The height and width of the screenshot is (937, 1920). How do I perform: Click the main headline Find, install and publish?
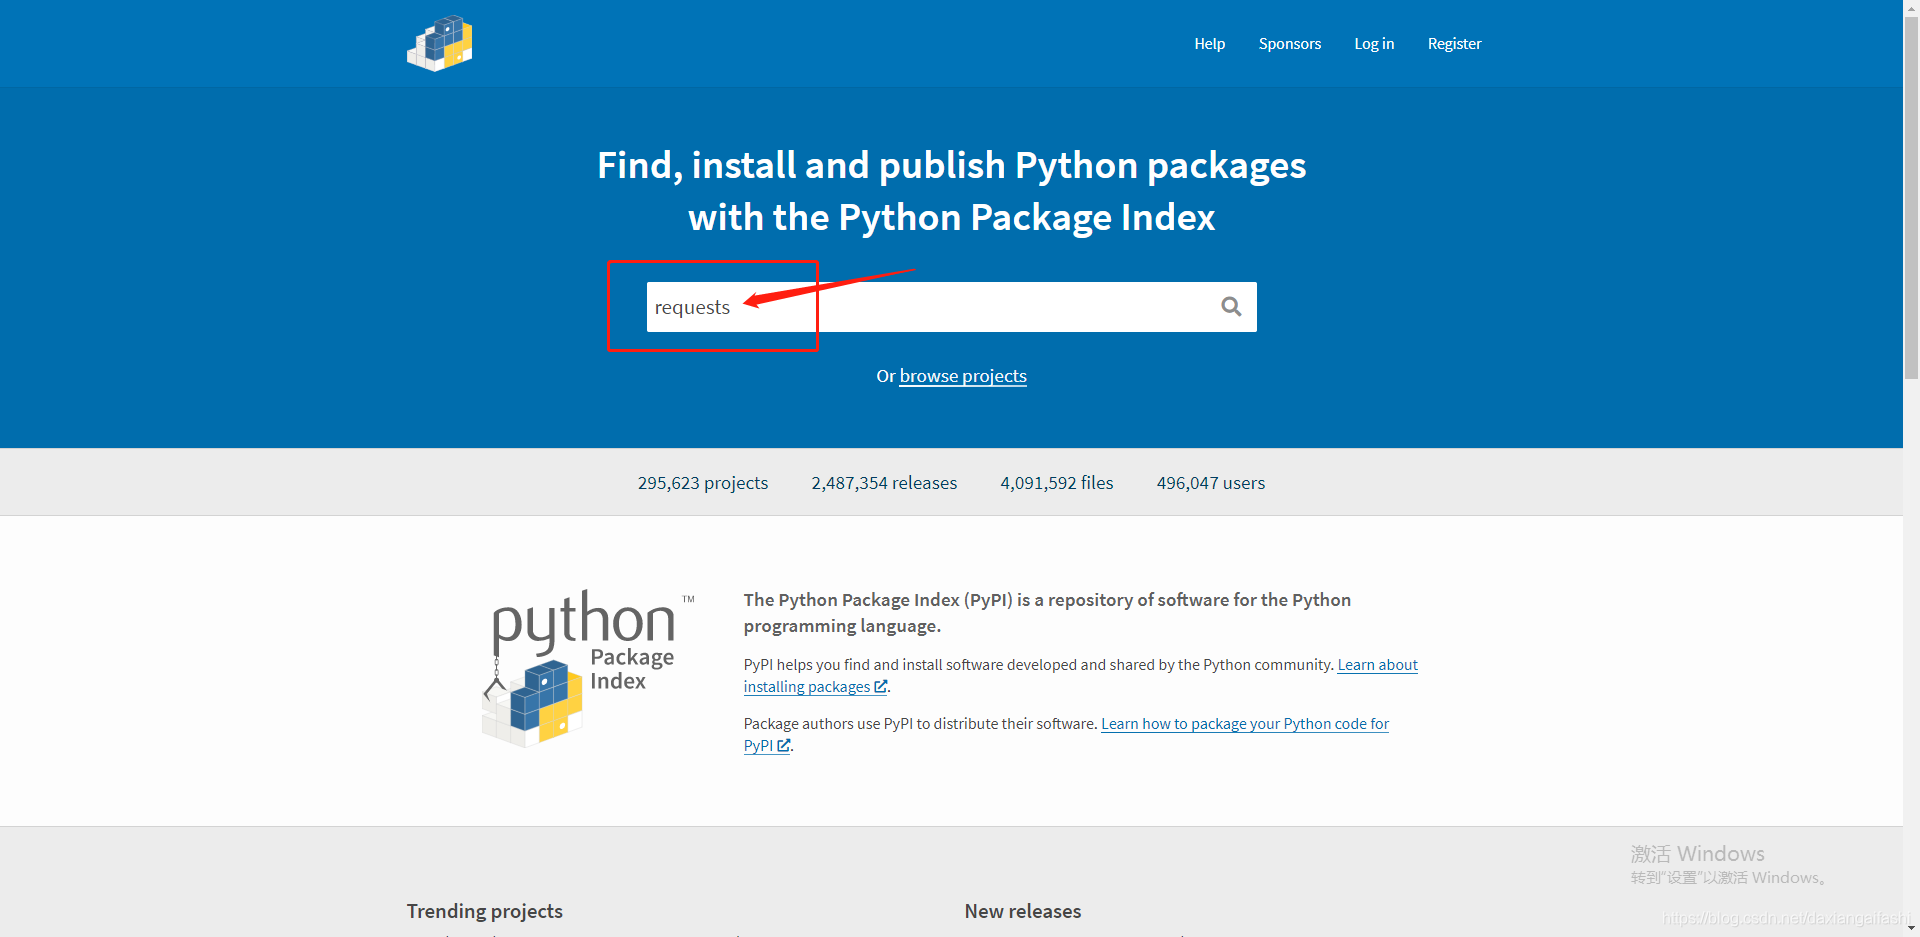click(951, 191)
